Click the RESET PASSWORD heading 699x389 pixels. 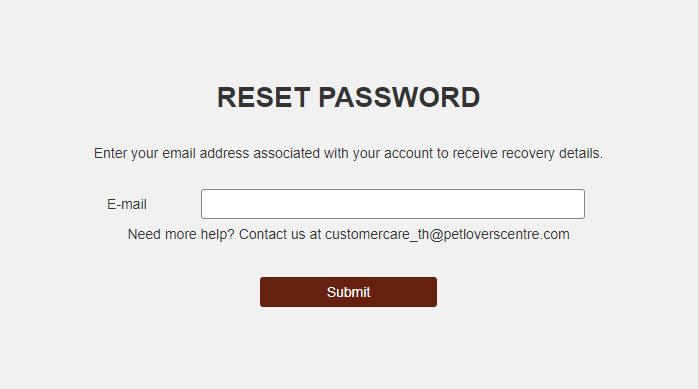click(348, 97)
